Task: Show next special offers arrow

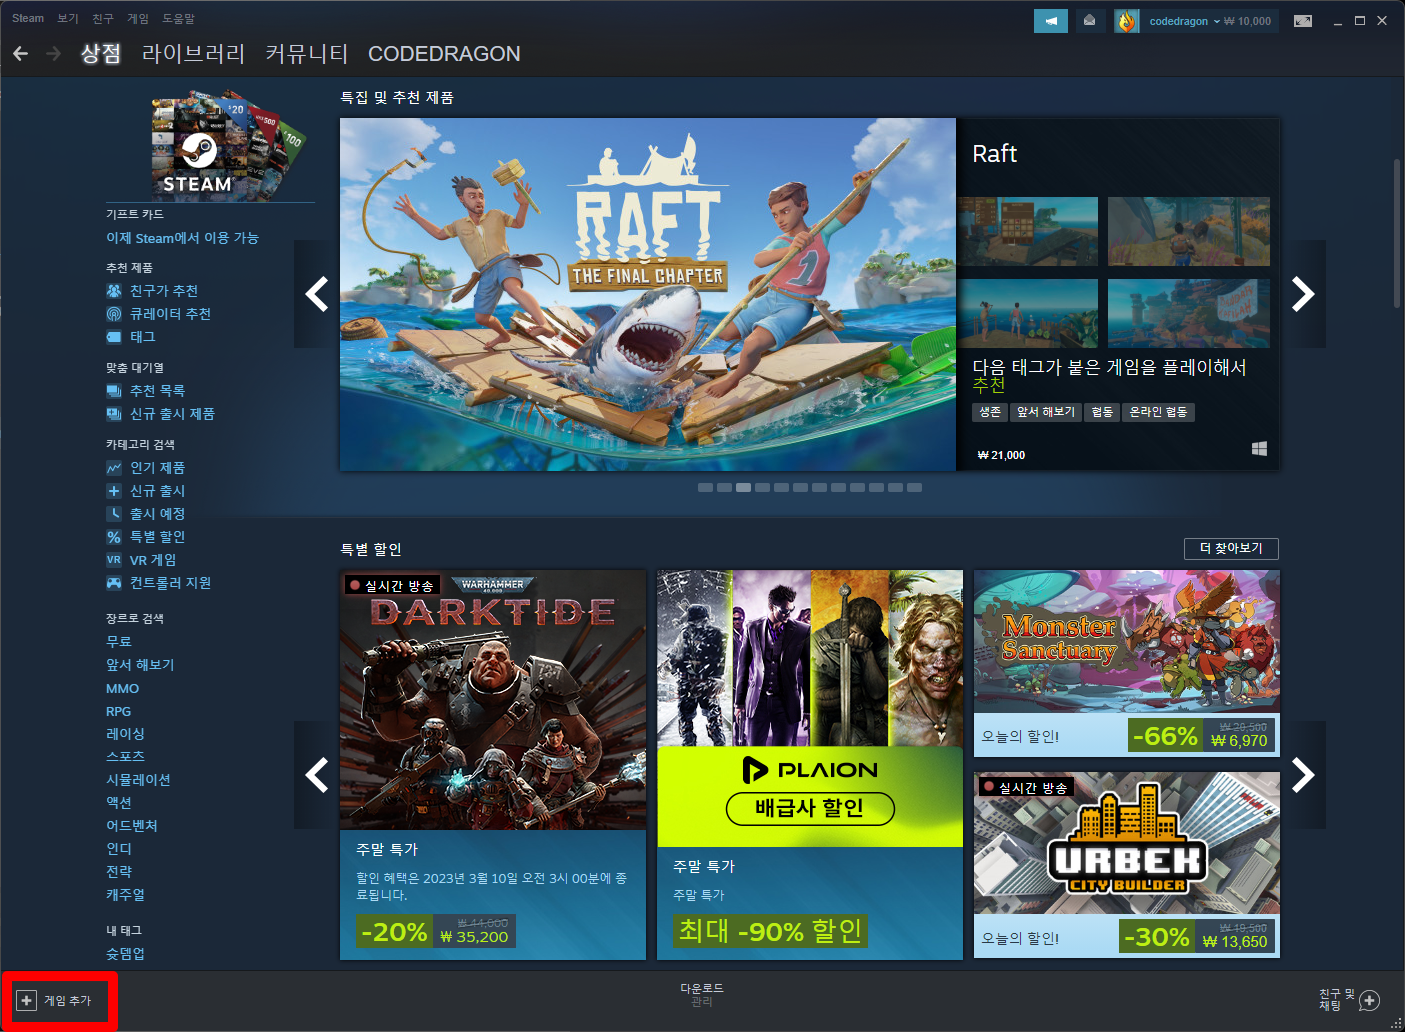Action: pyautogui.click(x=1303, y=775)
